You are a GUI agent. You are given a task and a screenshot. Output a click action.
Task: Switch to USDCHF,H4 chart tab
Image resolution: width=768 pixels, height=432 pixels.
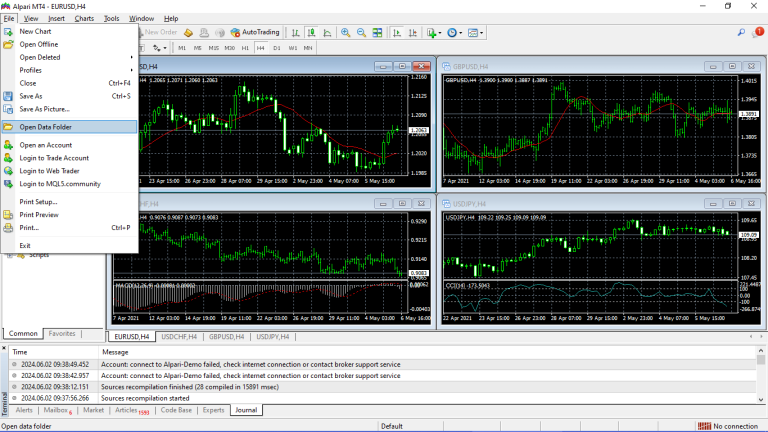179,337
